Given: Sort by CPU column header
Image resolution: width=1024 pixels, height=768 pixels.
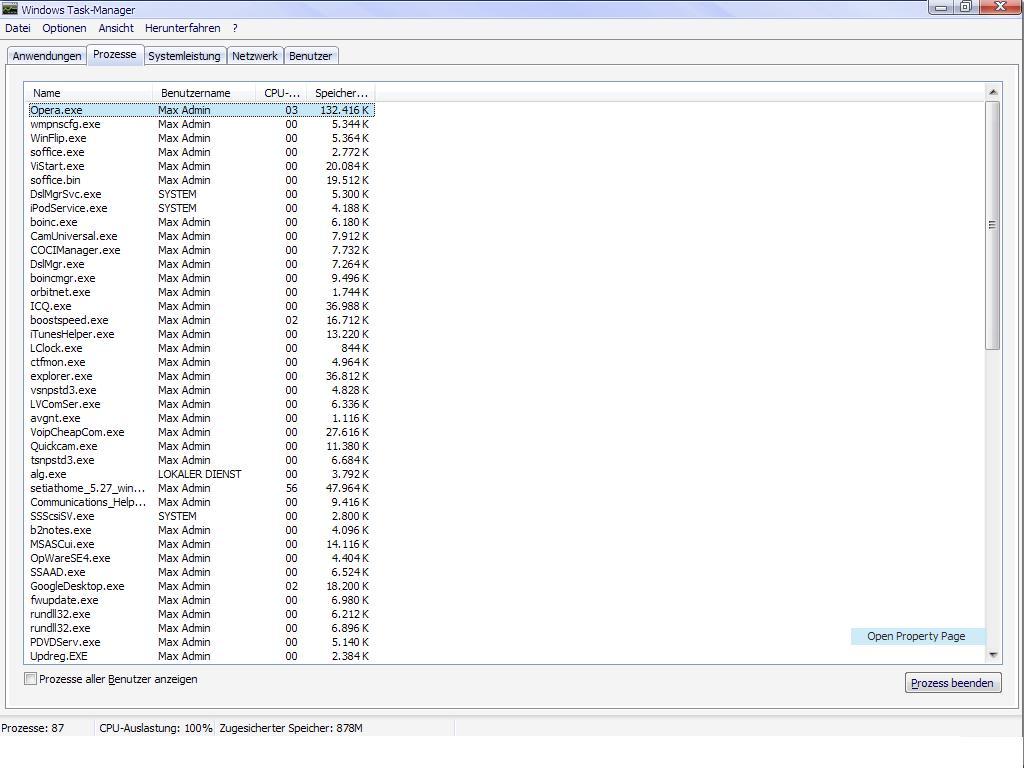Looking at the screenshot, I should pyautogui.click(x=281, y=93).
